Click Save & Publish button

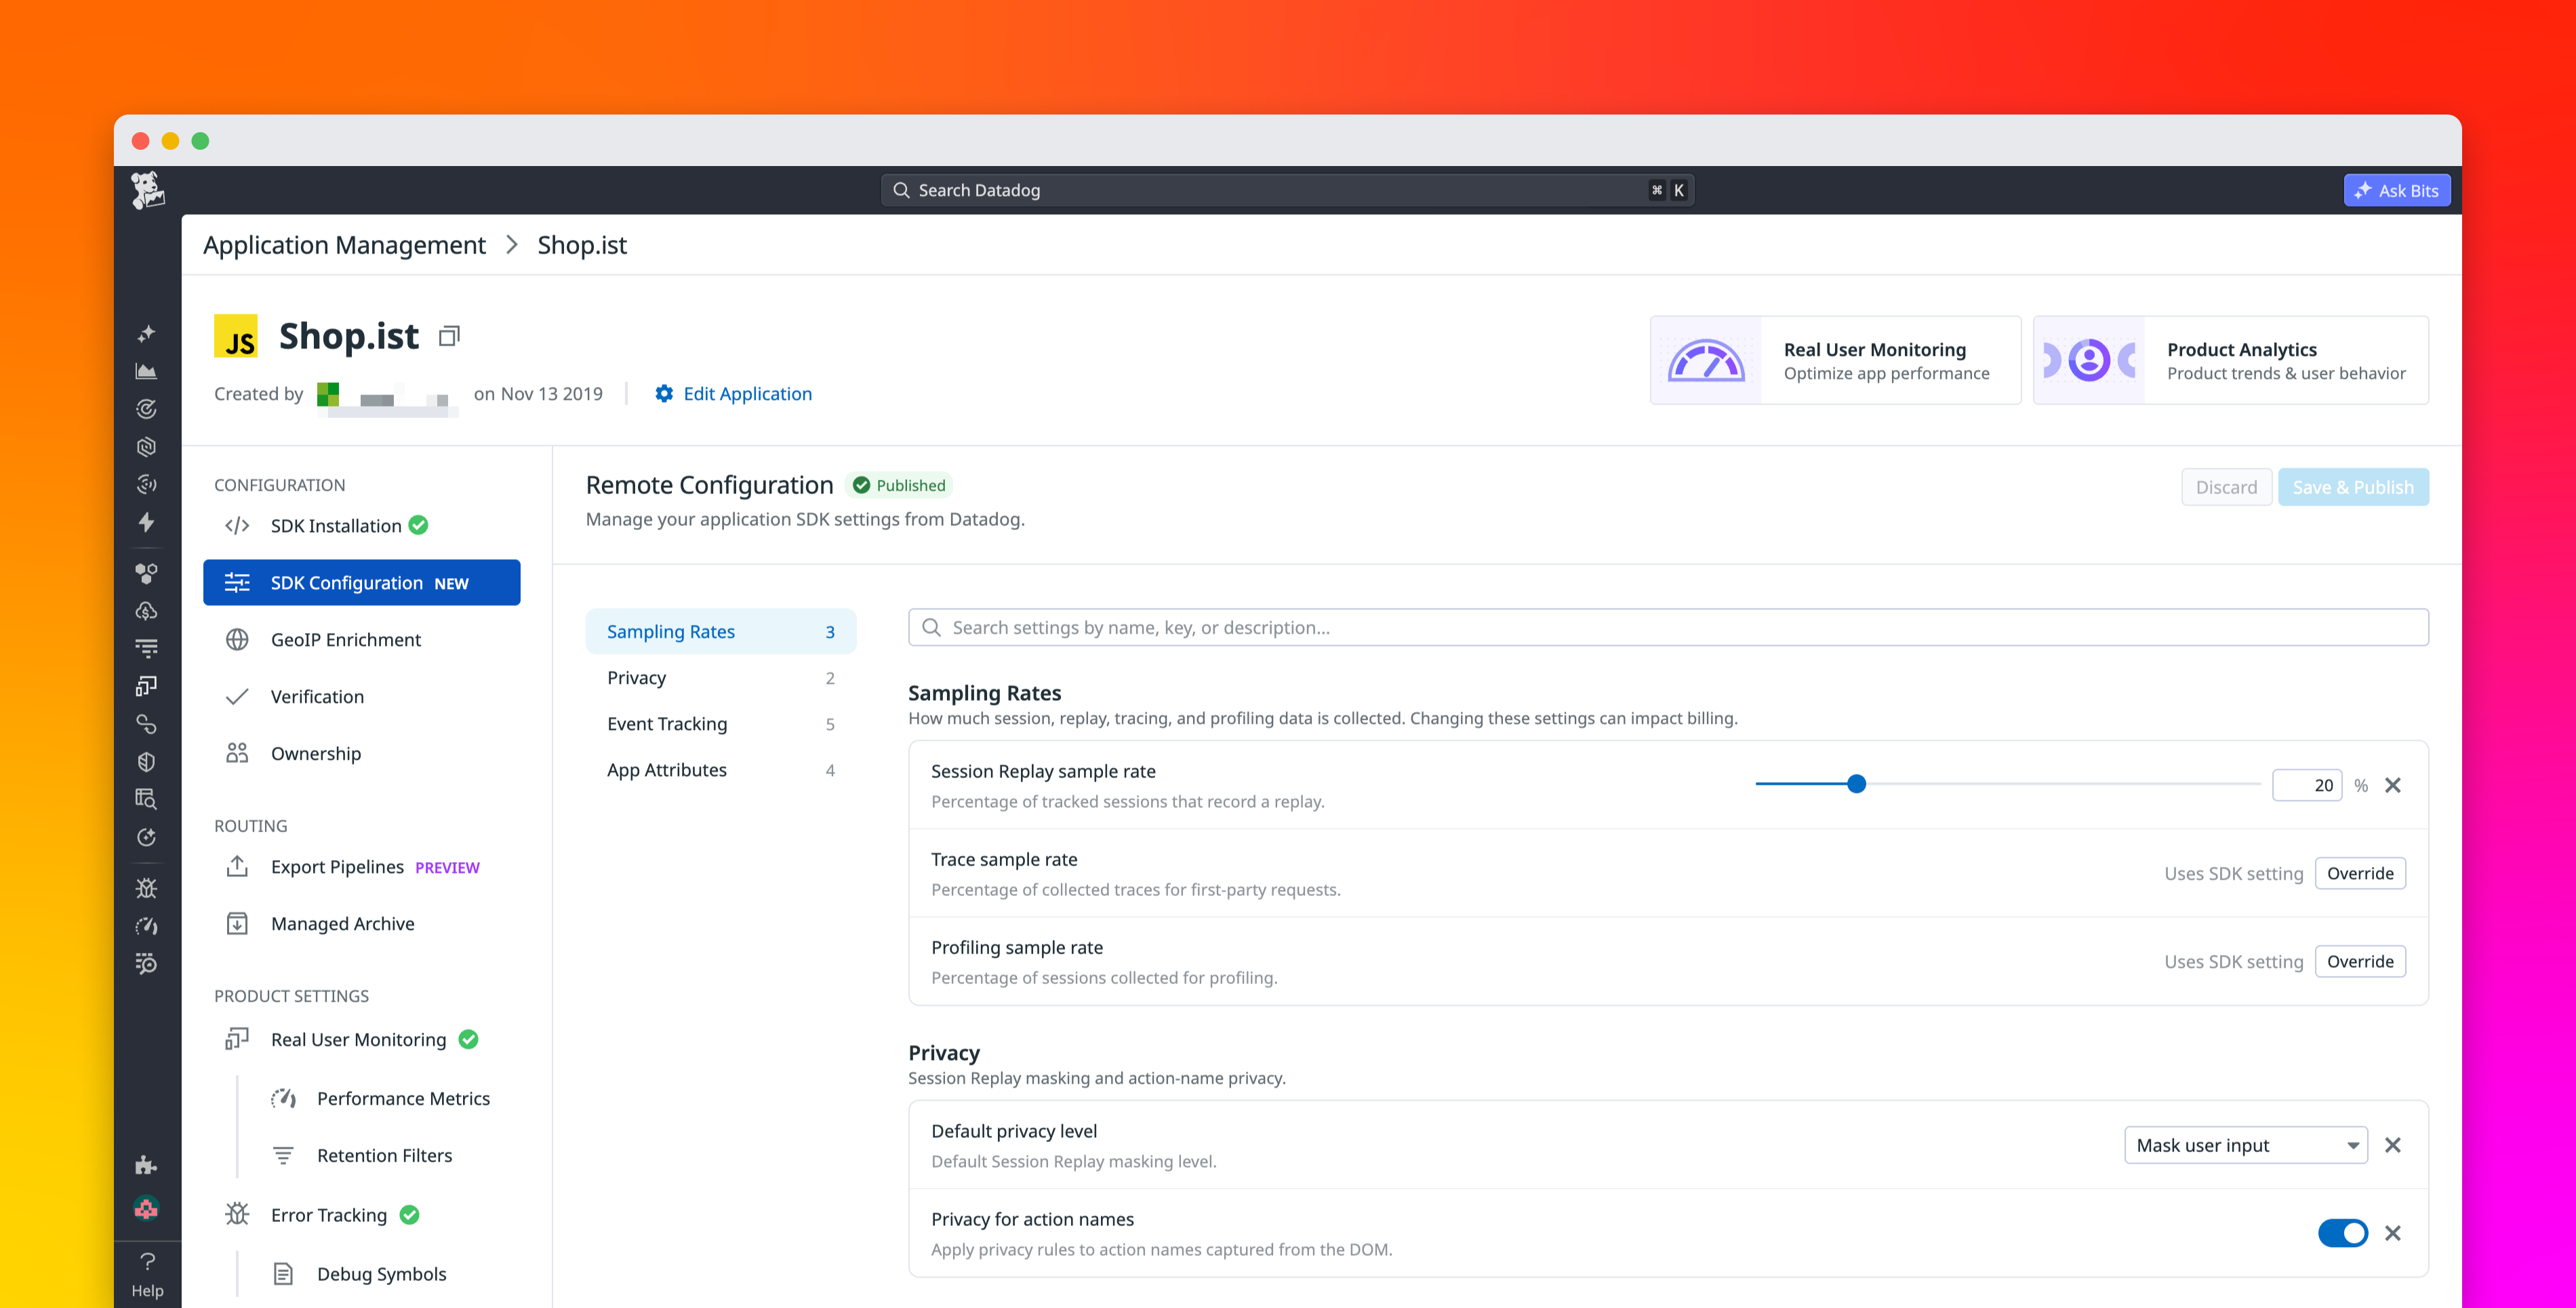pyautogui.click(x=2353, y=487)
